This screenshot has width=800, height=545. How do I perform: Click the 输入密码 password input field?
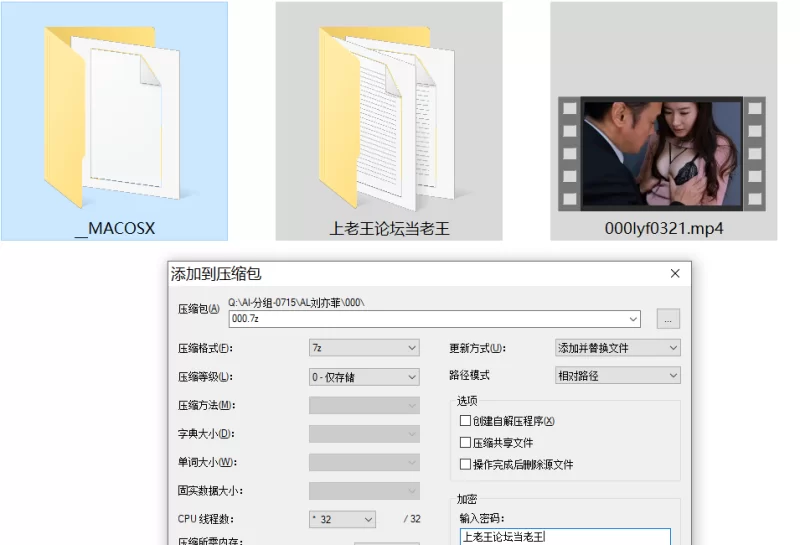tap(565, 537)
